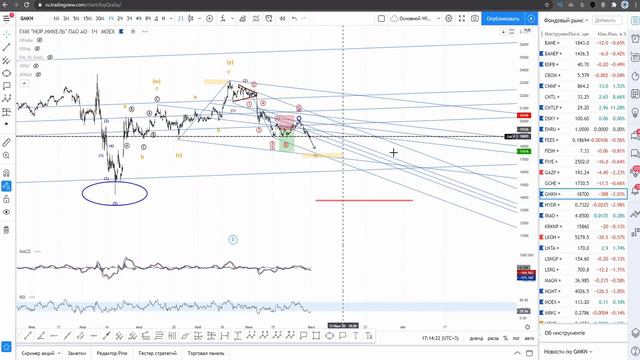Hide all drawings with the eye icon
This screenshot has width=640, height=360.
7,212
